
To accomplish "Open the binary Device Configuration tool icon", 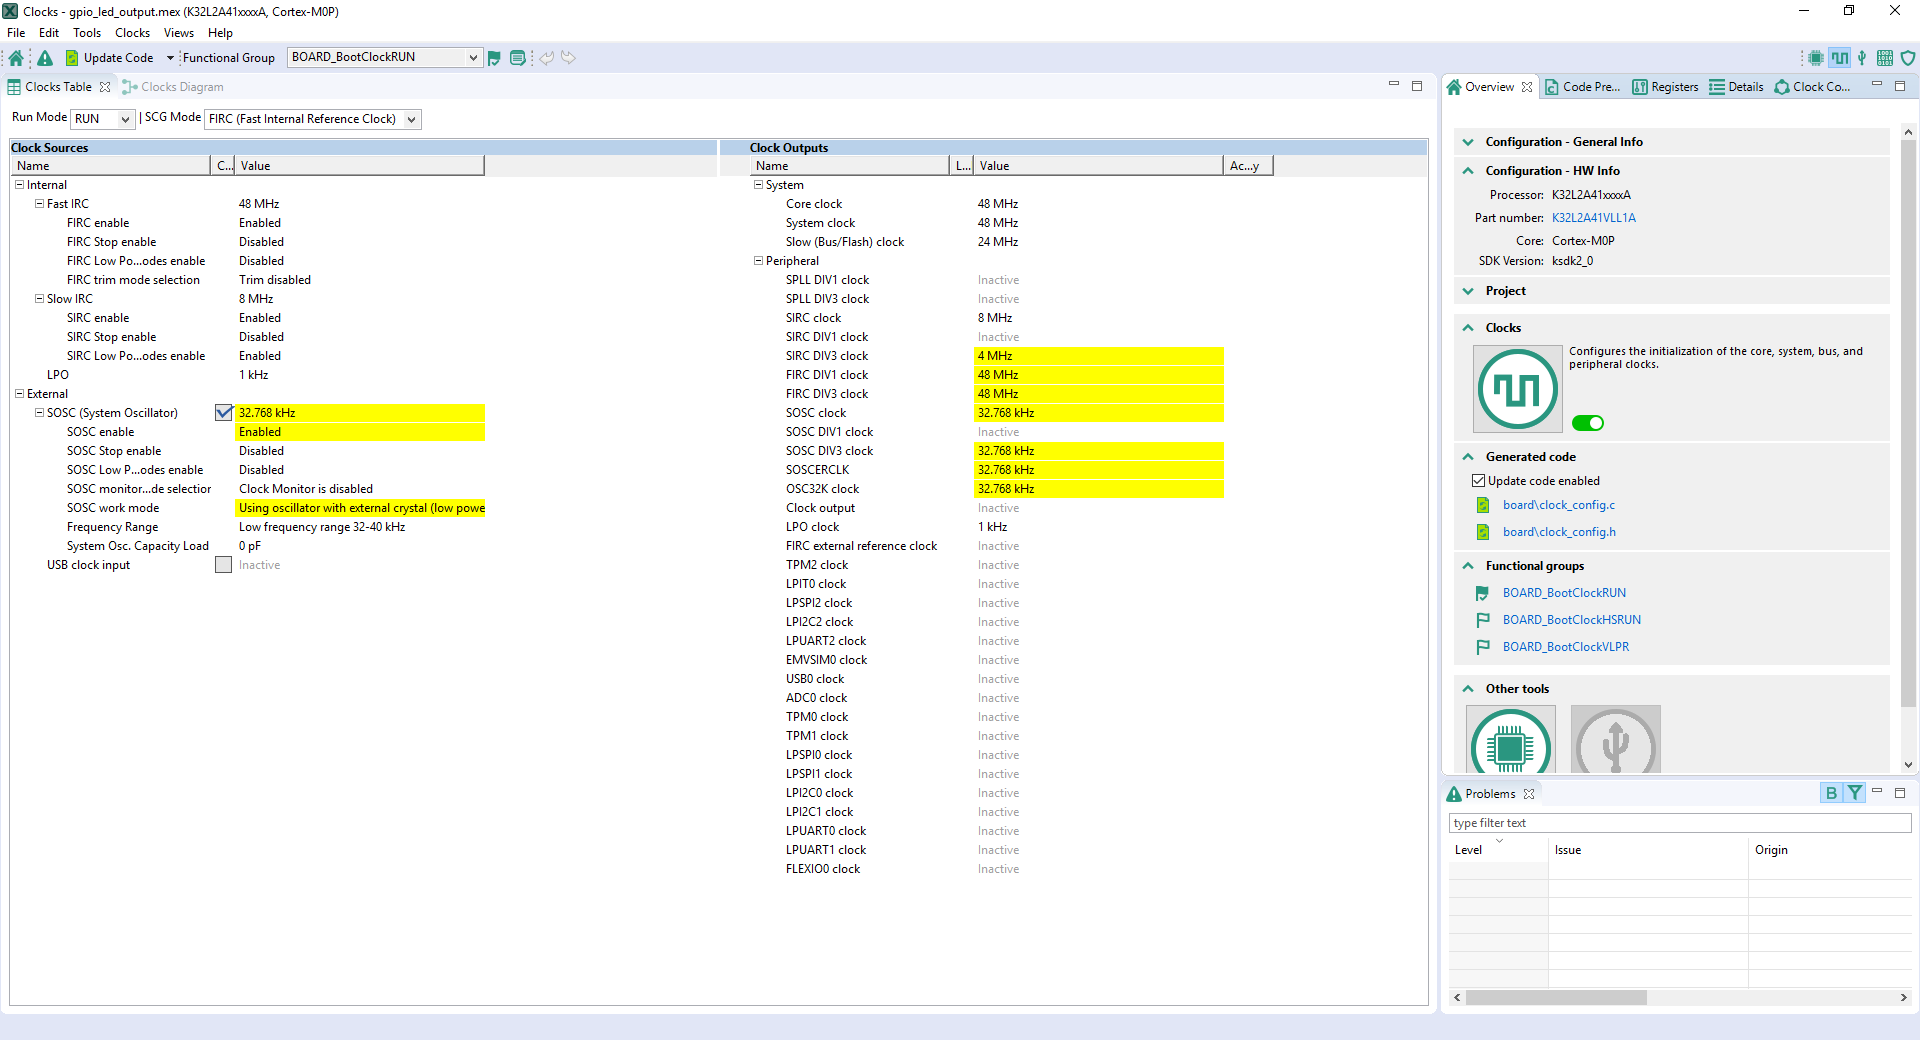I will click(1885, 58).
